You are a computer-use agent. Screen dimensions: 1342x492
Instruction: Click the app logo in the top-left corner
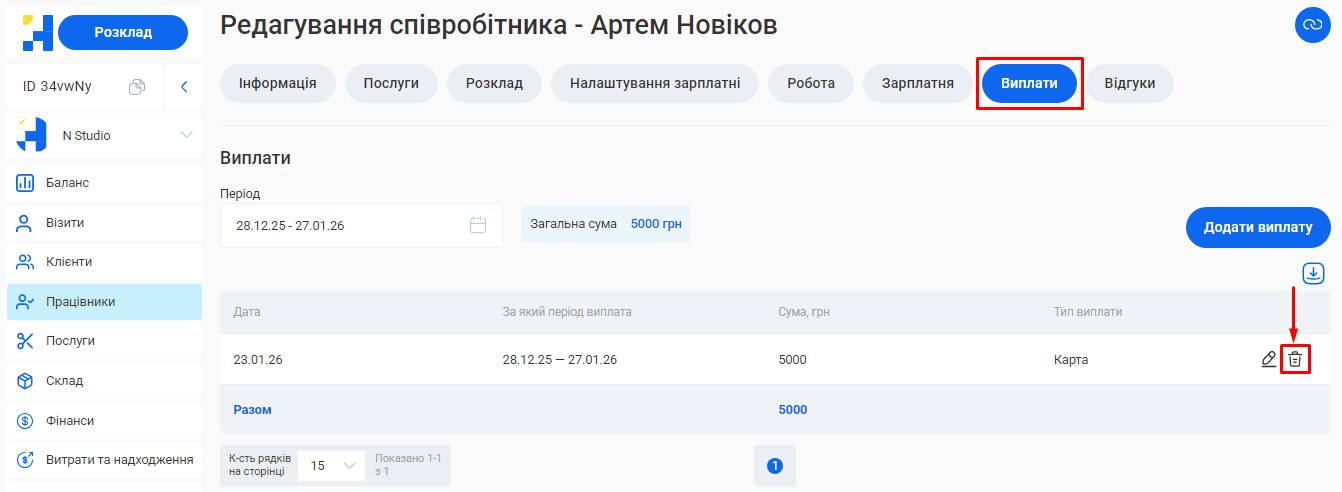[36, 32]
